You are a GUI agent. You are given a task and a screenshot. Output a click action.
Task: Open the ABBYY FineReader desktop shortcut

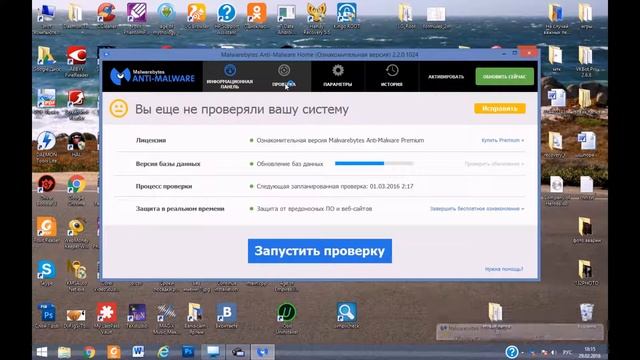pyautogui.click(x=76, y=61)
